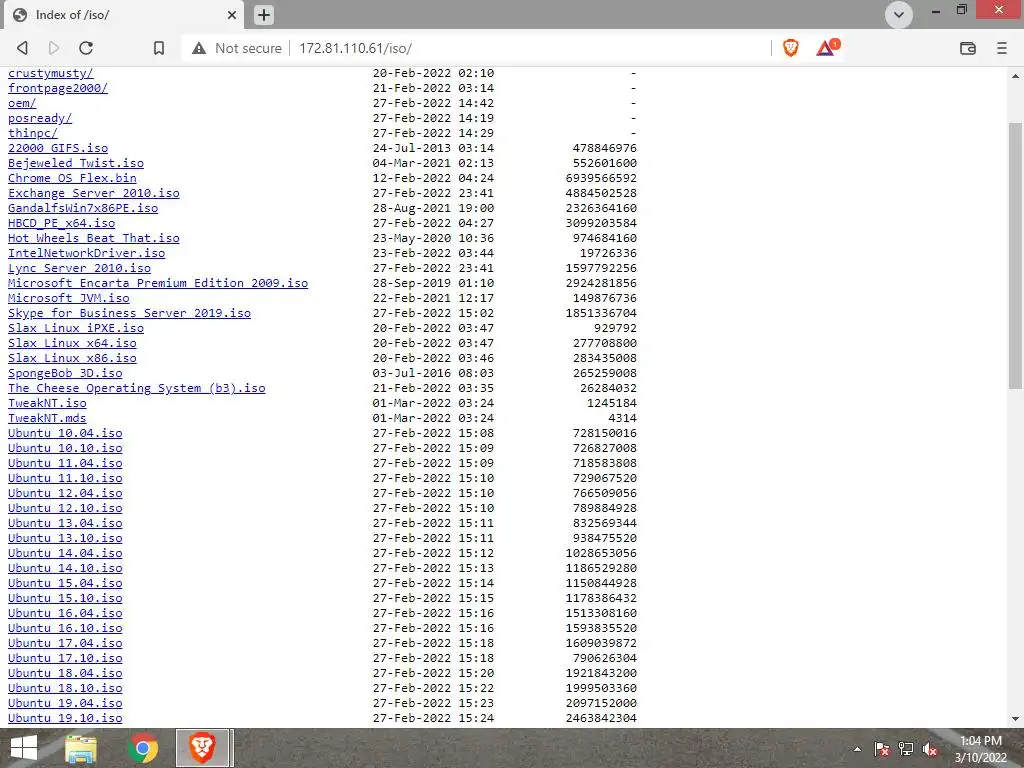1024x768 pixels.
Task: Download Ubuntu 18.04.iso
Action: (65, 674)
